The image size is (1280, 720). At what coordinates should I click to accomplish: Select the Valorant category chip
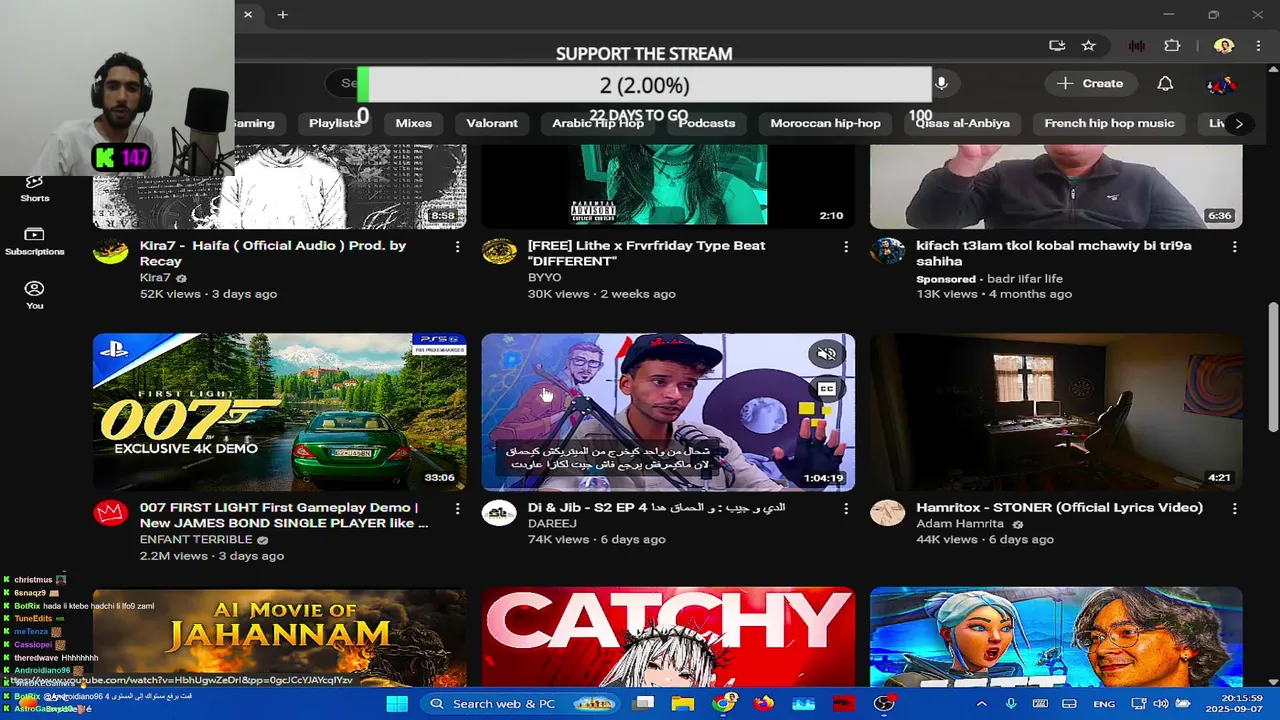[492, 123]
